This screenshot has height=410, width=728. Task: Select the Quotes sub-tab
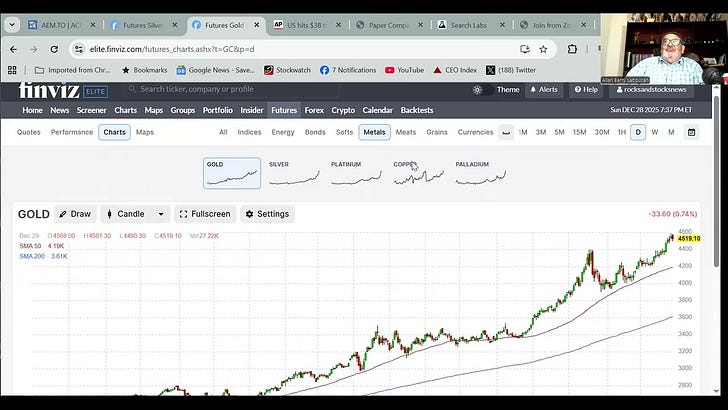[29, 132]
